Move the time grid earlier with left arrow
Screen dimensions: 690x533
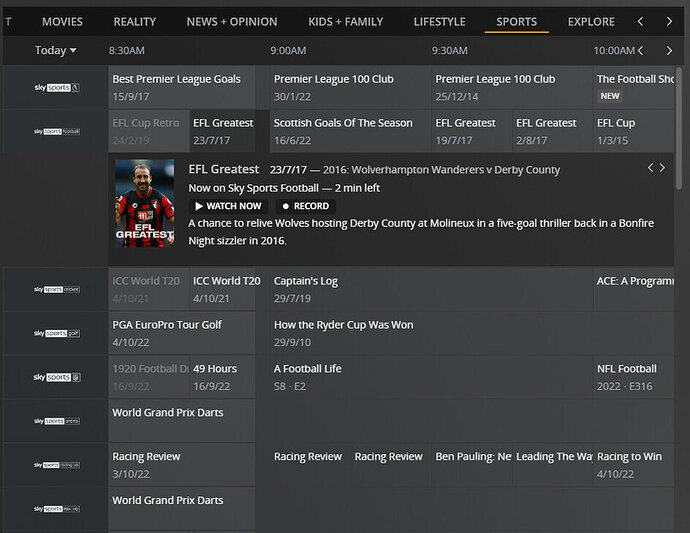click(641, 51)
